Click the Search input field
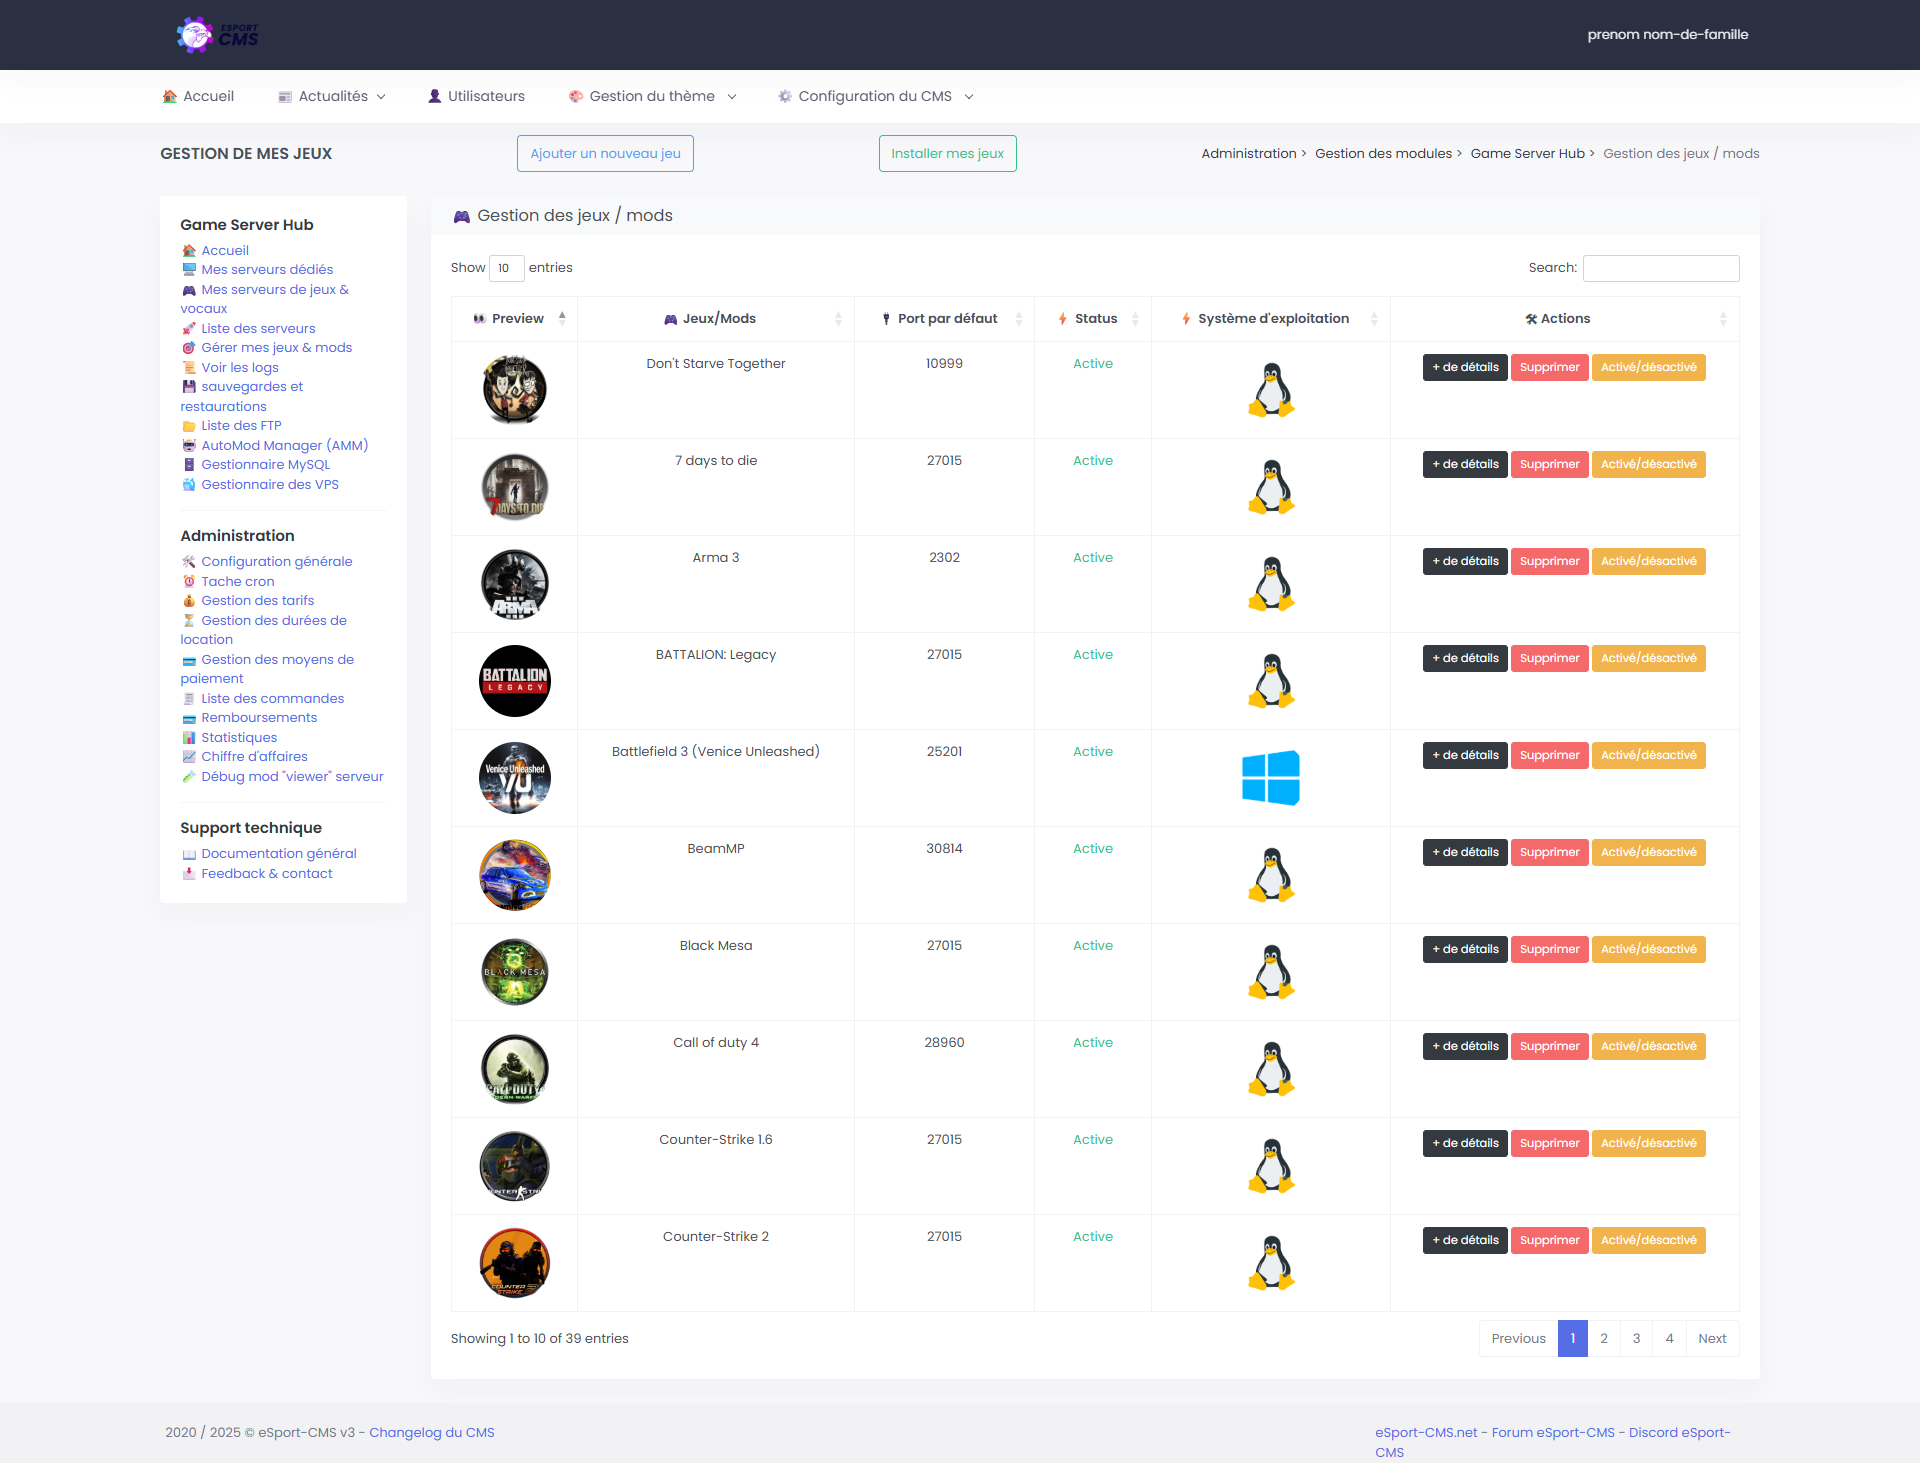This screenshot has height=1463, width=1920. click(1661, 268)
